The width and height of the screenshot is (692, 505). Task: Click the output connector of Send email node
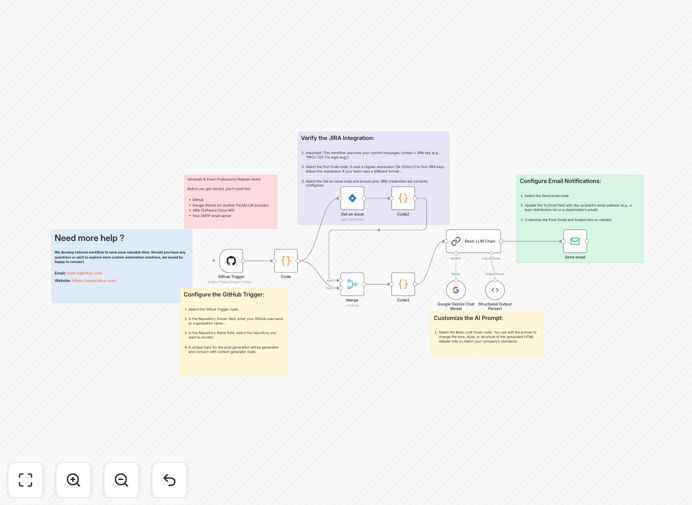tap(587, 241)
